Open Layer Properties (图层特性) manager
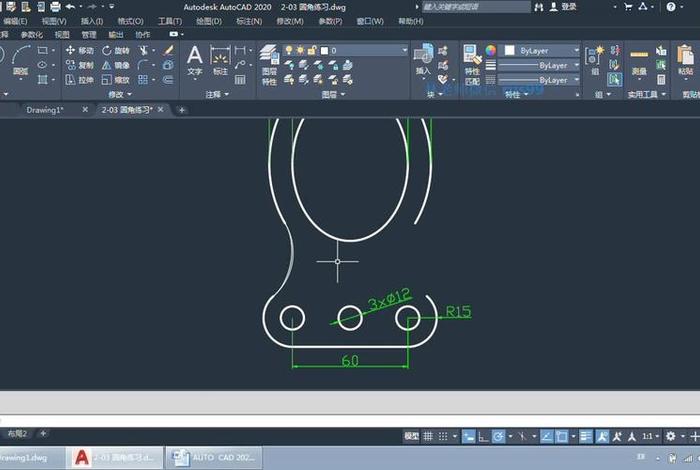Image resolution: width=700 pixels, height=470 pixels. 269,65
